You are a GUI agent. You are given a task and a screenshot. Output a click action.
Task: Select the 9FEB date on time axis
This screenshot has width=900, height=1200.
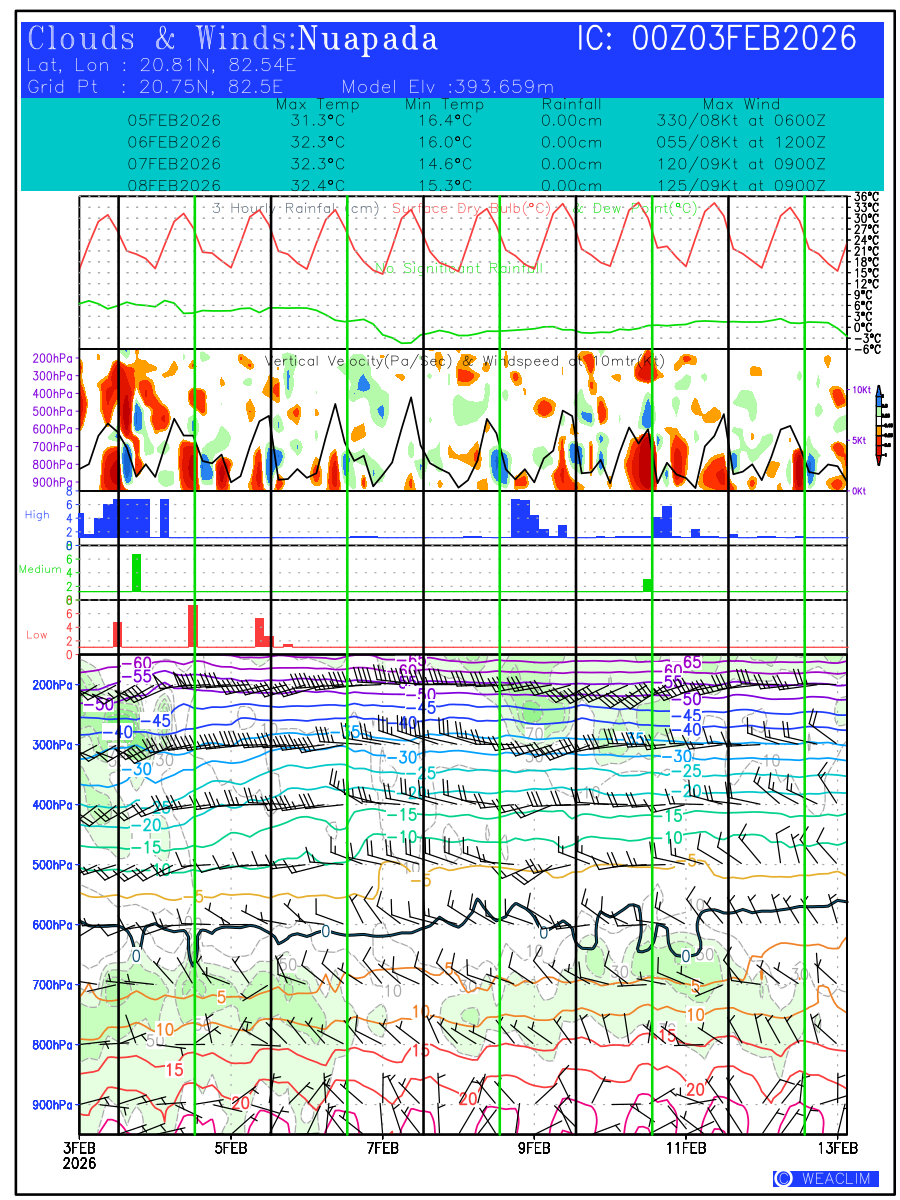click(x=535, y=1148)
